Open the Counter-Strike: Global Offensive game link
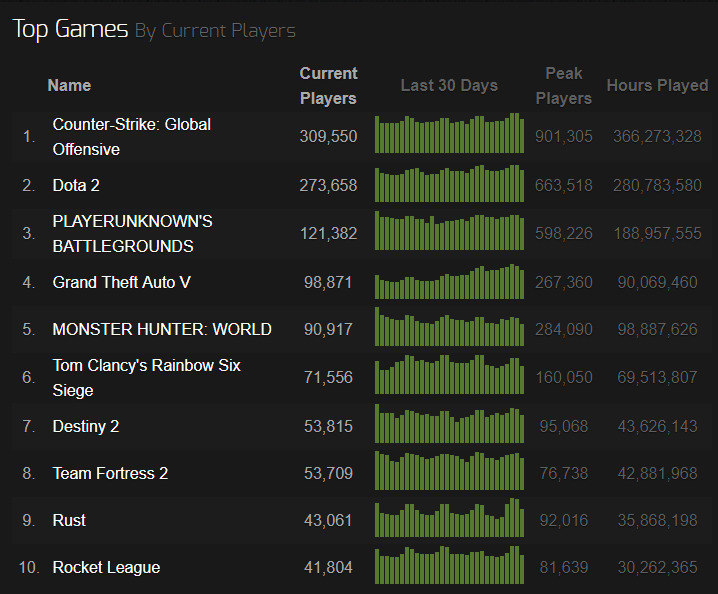This screenshot has height=594, width=718. pos(131,136)
